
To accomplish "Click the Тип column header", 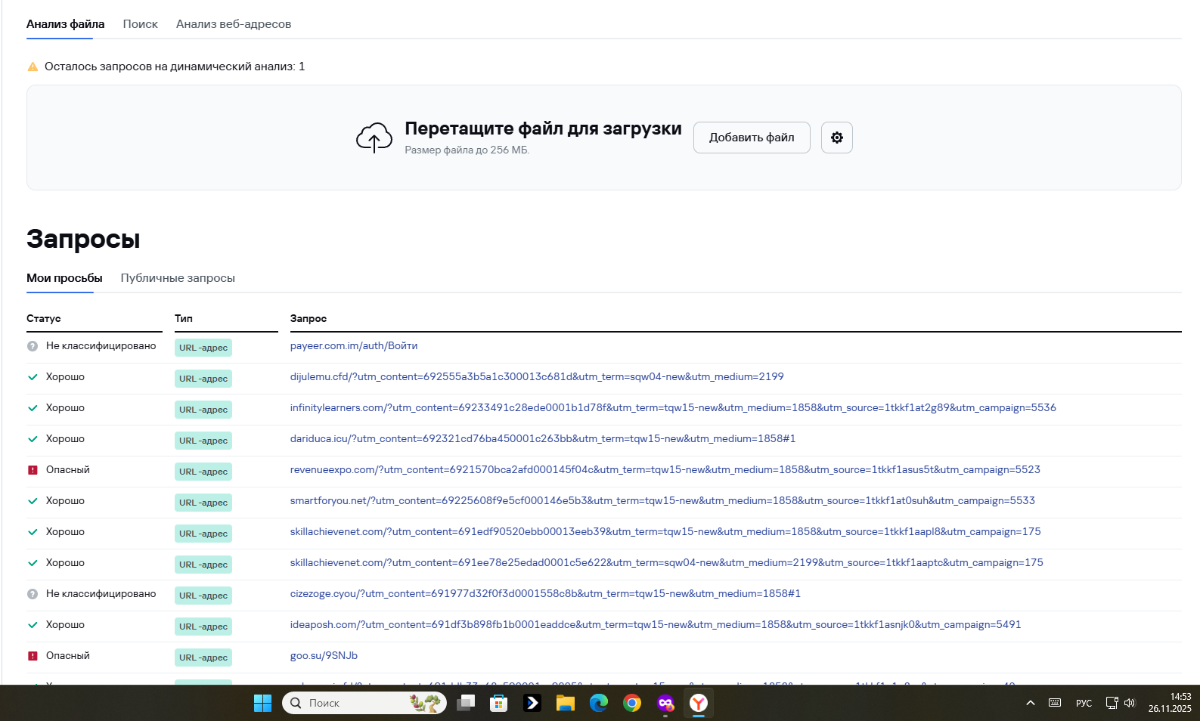I will pyautogui.click(x=184, y=319).
